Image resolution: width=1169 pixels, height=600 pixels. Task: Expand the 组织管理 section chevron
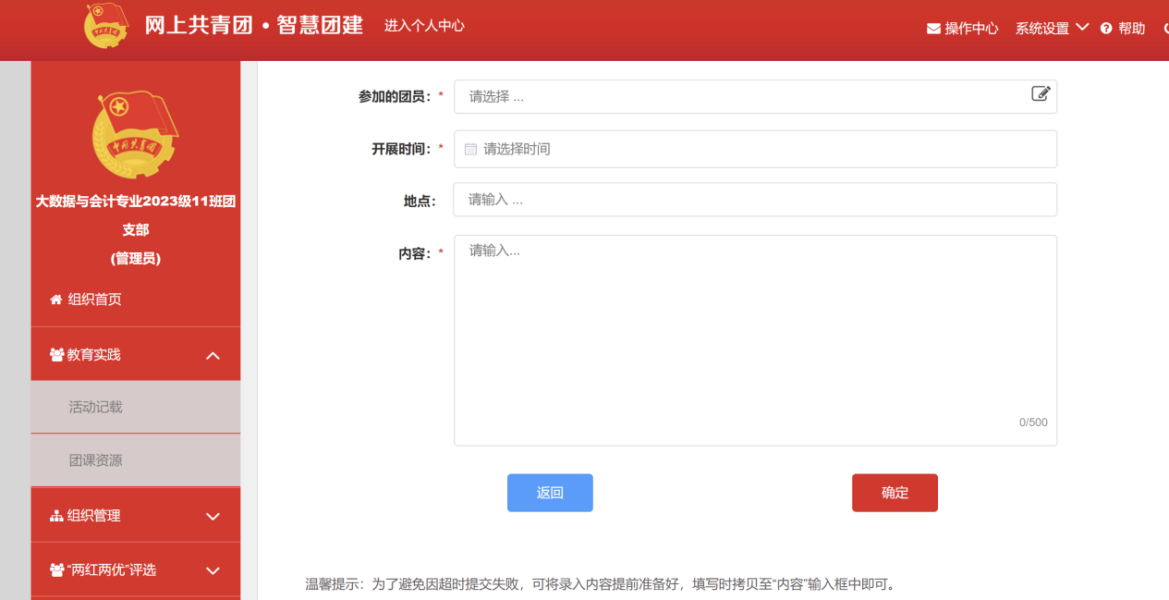tap(213, 517)
